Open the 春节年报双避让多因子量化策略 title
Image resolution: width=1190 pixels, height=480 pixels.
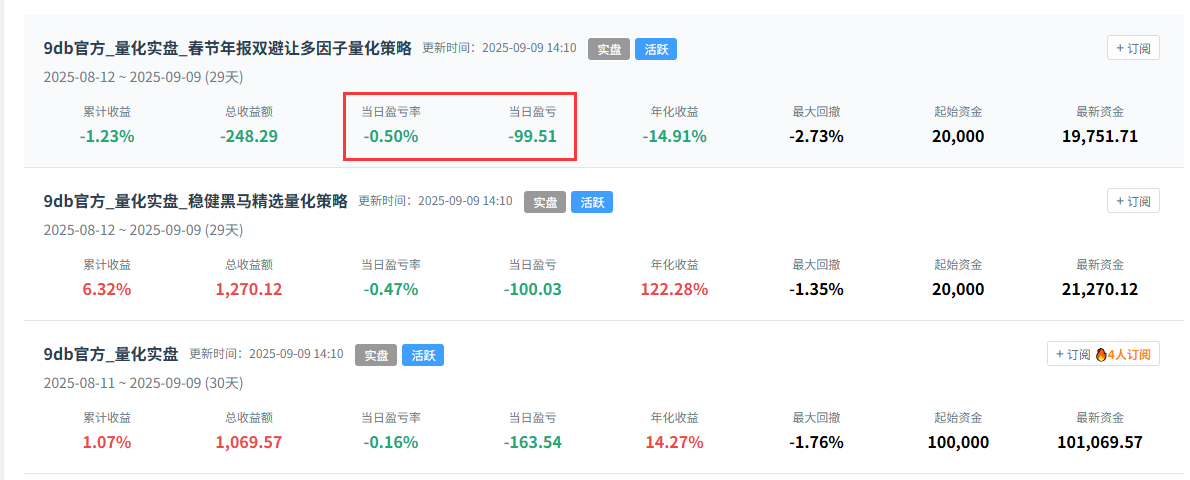(228, 48)
